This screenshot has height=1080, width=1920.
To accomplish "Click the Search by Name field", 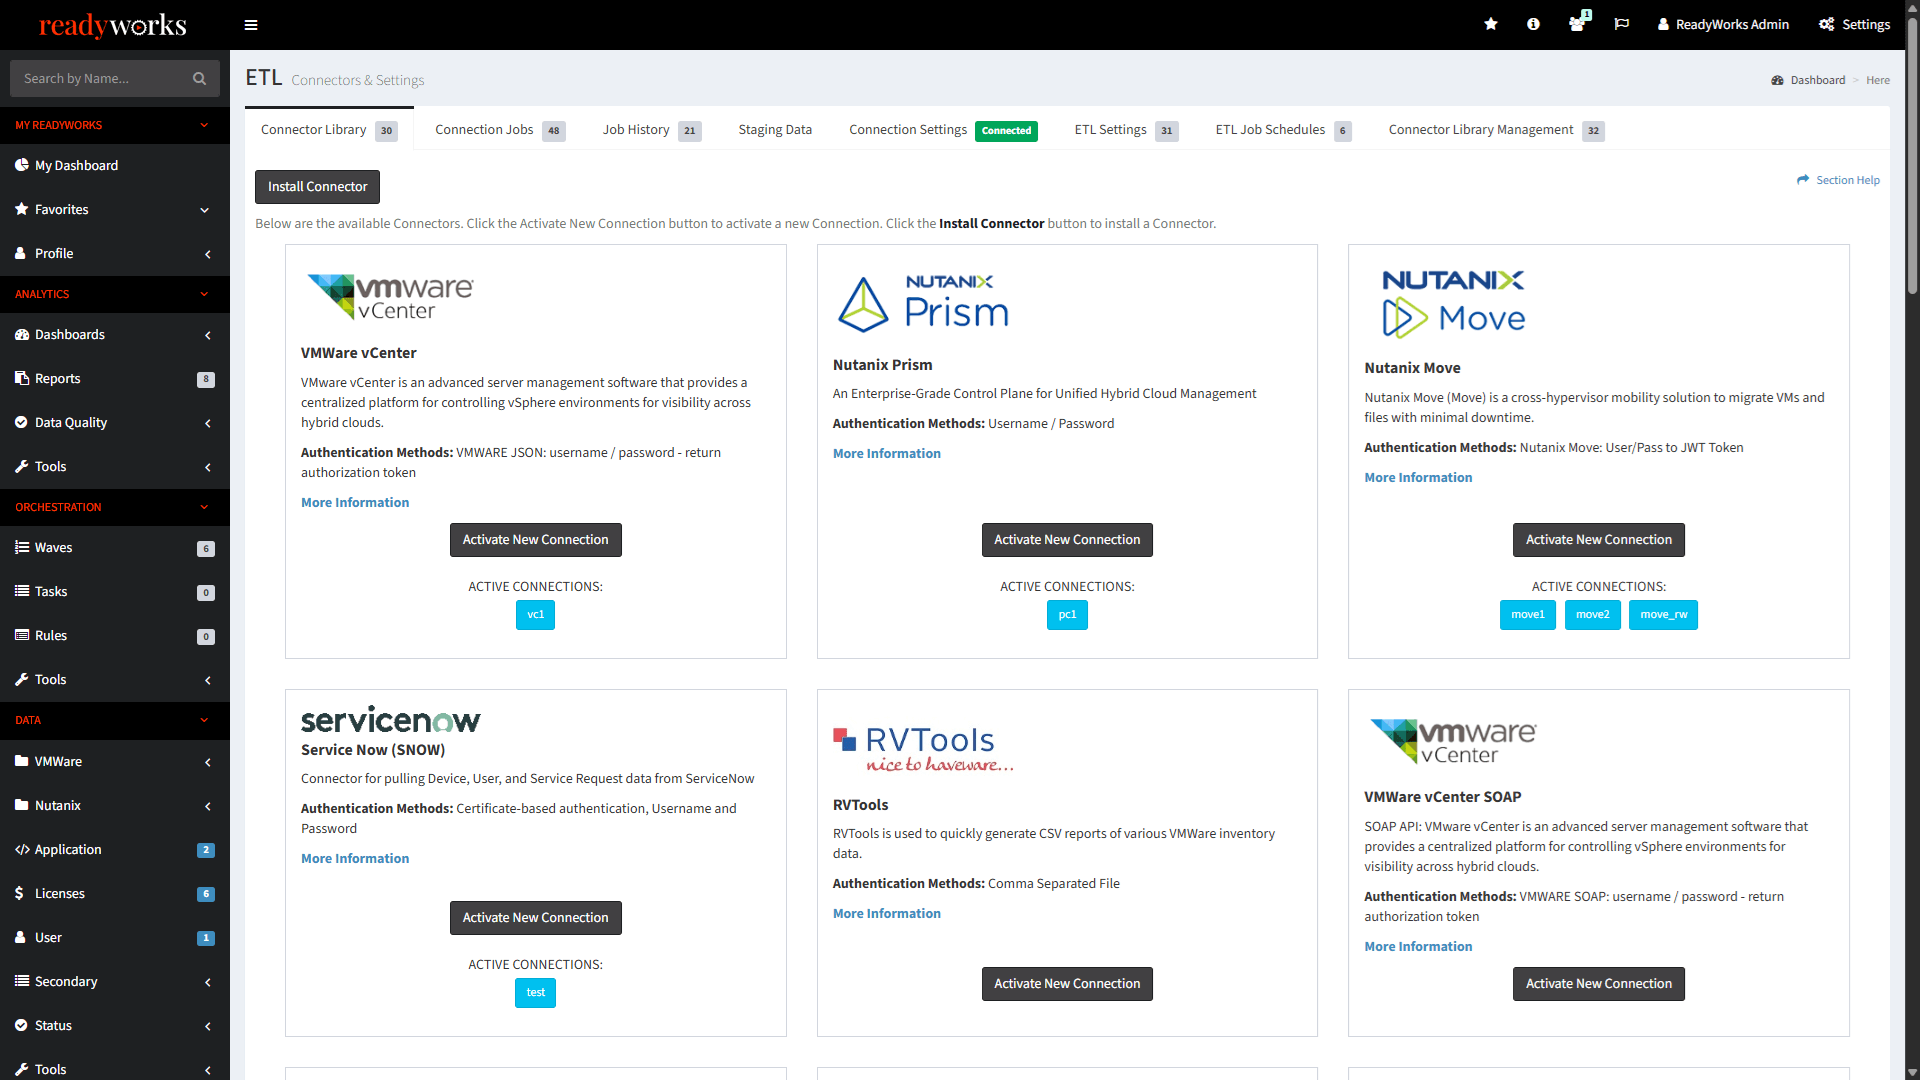I will pos(115,78).
